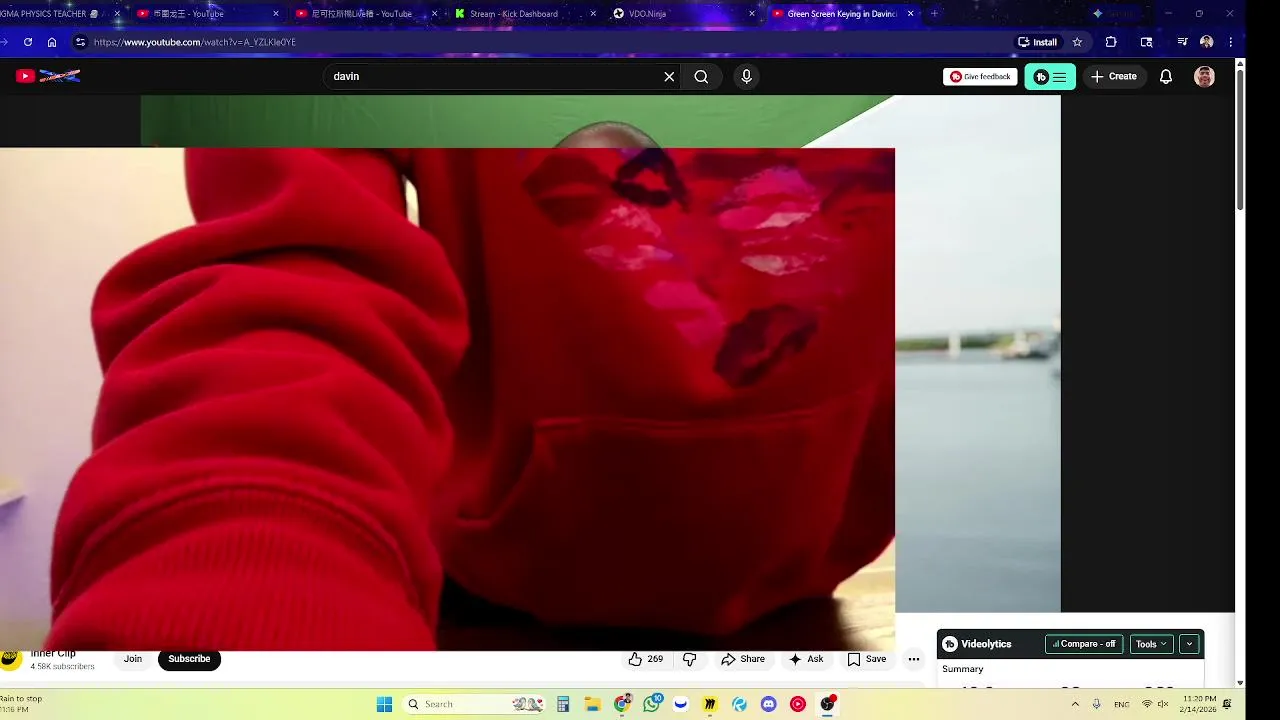This screenshot has height=720, width=1280.
Task: Click the system tray microphone icon
Action: tap(1096, 704)
